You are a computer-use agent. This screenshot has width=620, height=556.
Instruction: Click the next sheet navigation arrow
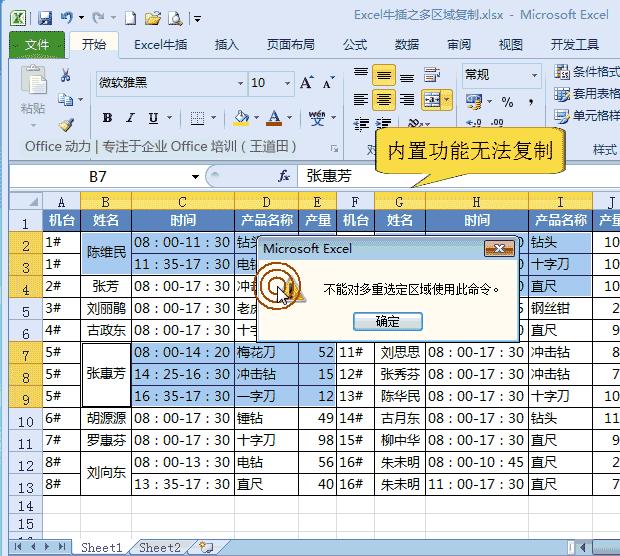[47, 547]
